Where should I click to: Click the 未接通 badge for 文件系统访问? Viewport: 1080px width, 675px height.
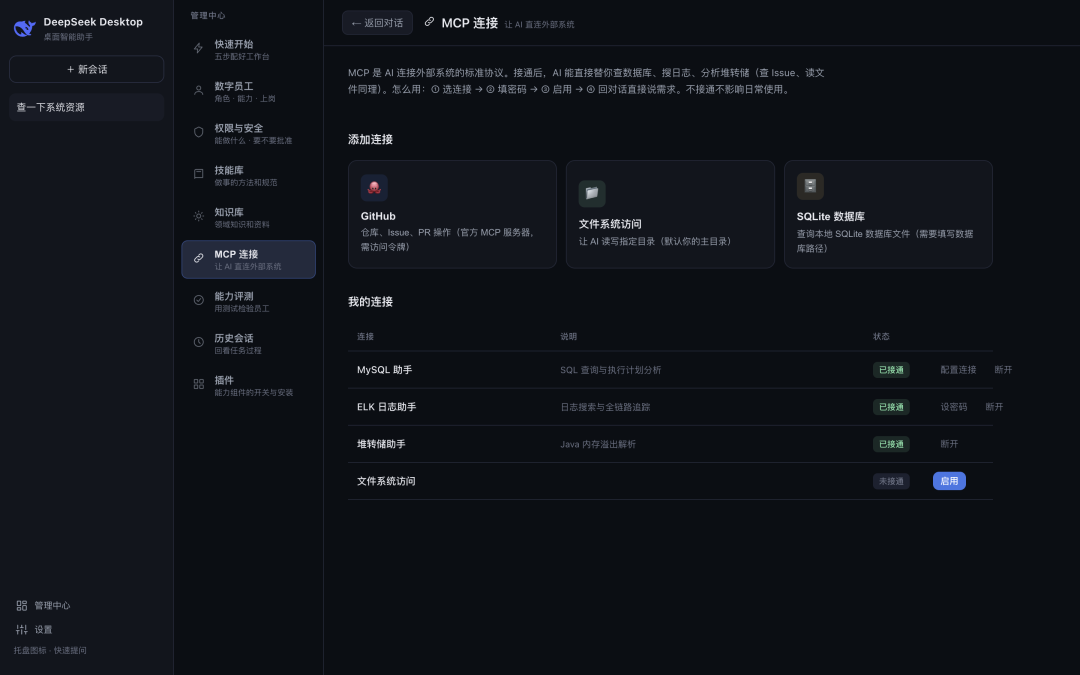(x=891, y=481)
